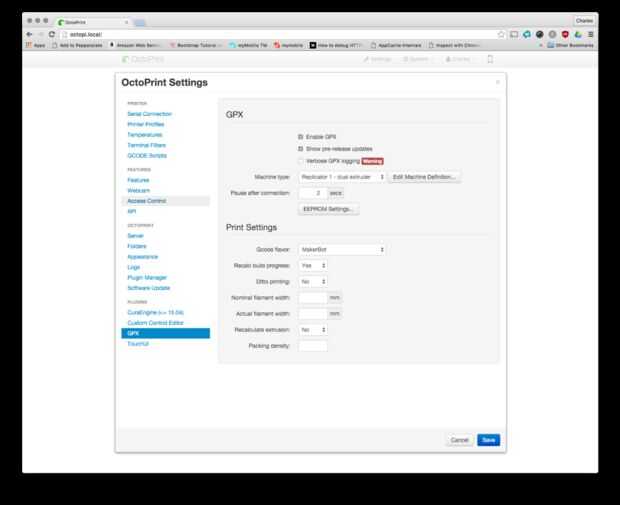Open Folders settings section
620x505 pixels.
(x=137, y=246)
